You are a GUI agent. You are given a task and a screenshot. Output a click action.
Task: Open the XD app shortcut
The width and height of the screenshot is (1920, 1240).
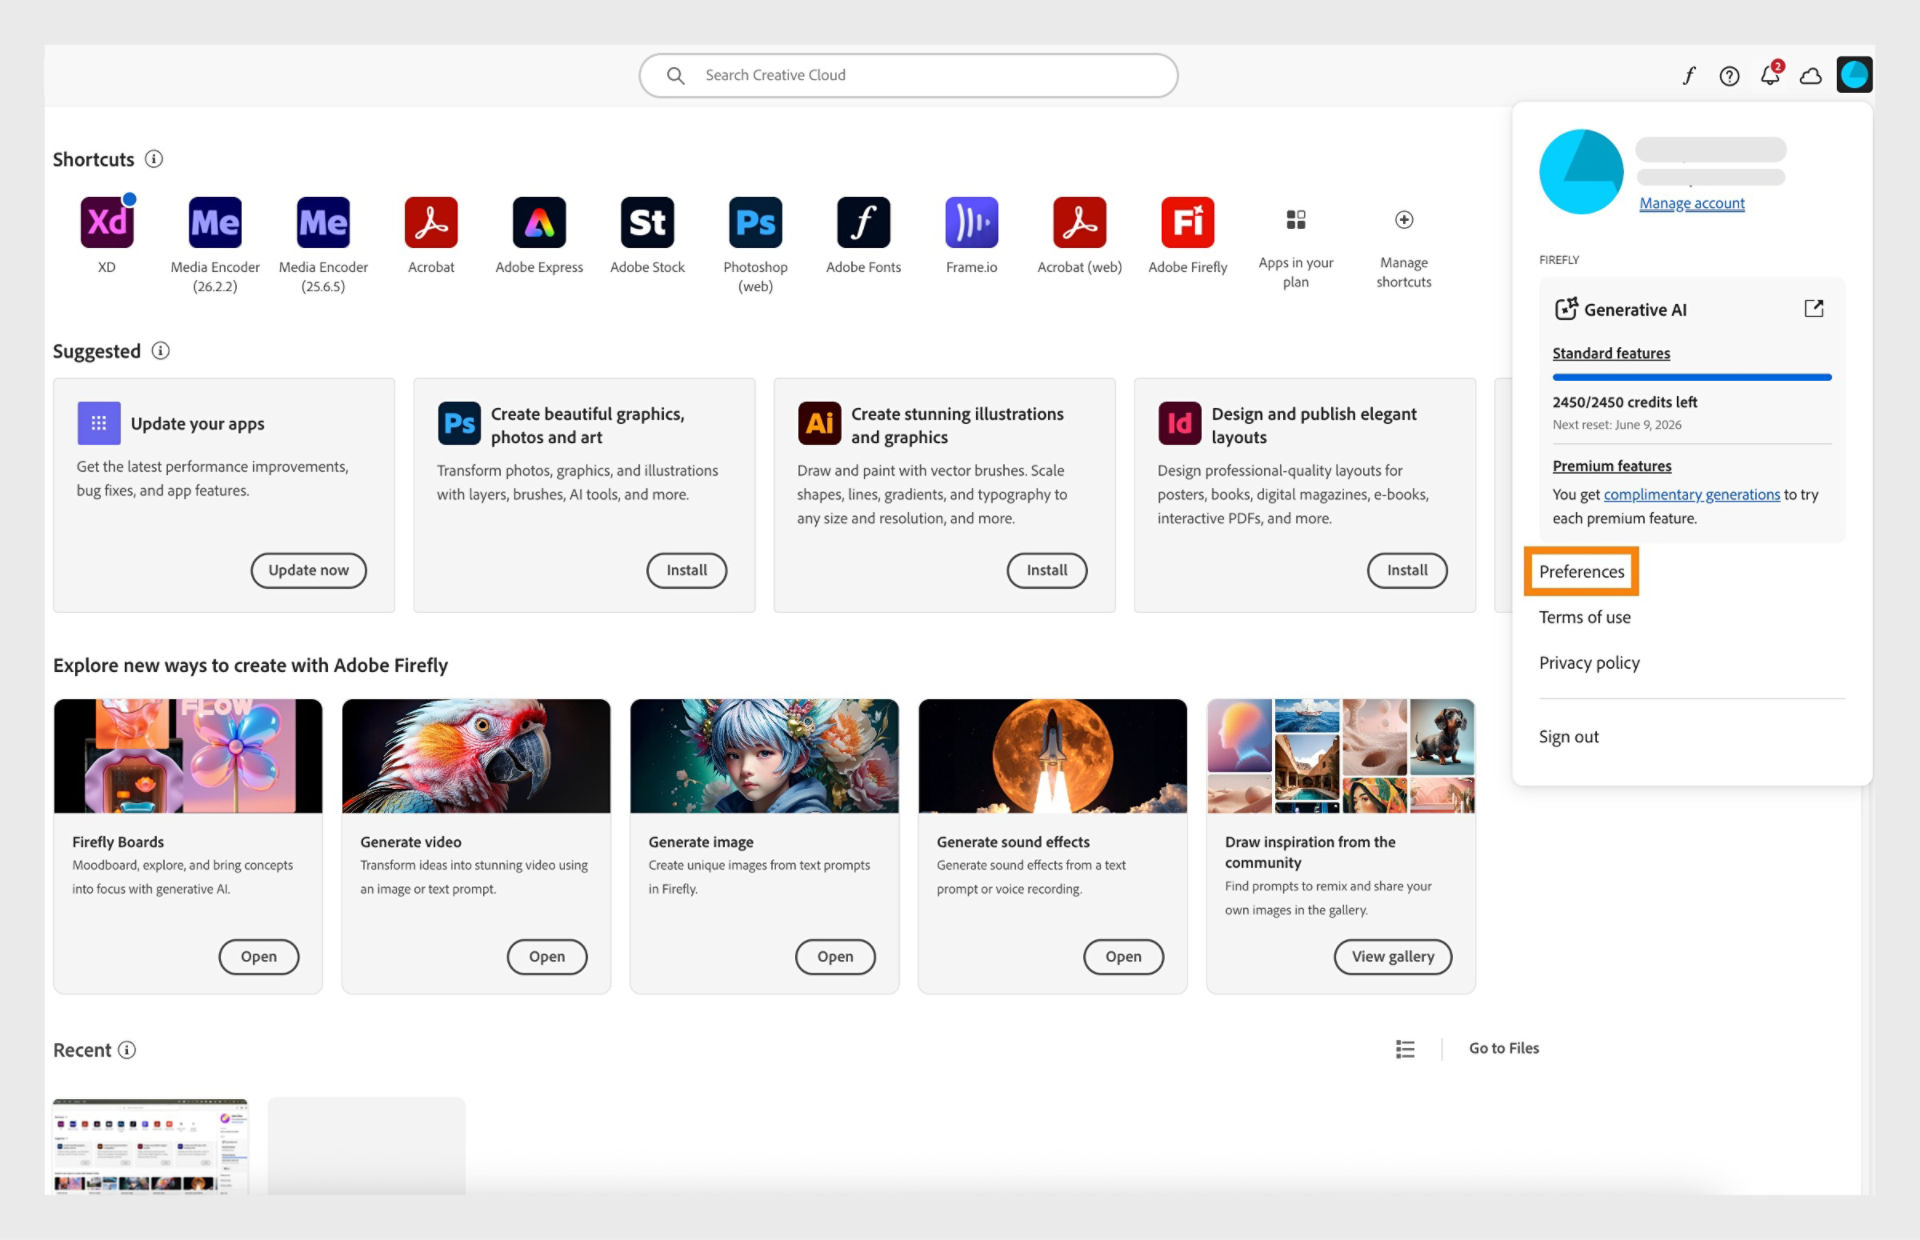tap(107, 222)
